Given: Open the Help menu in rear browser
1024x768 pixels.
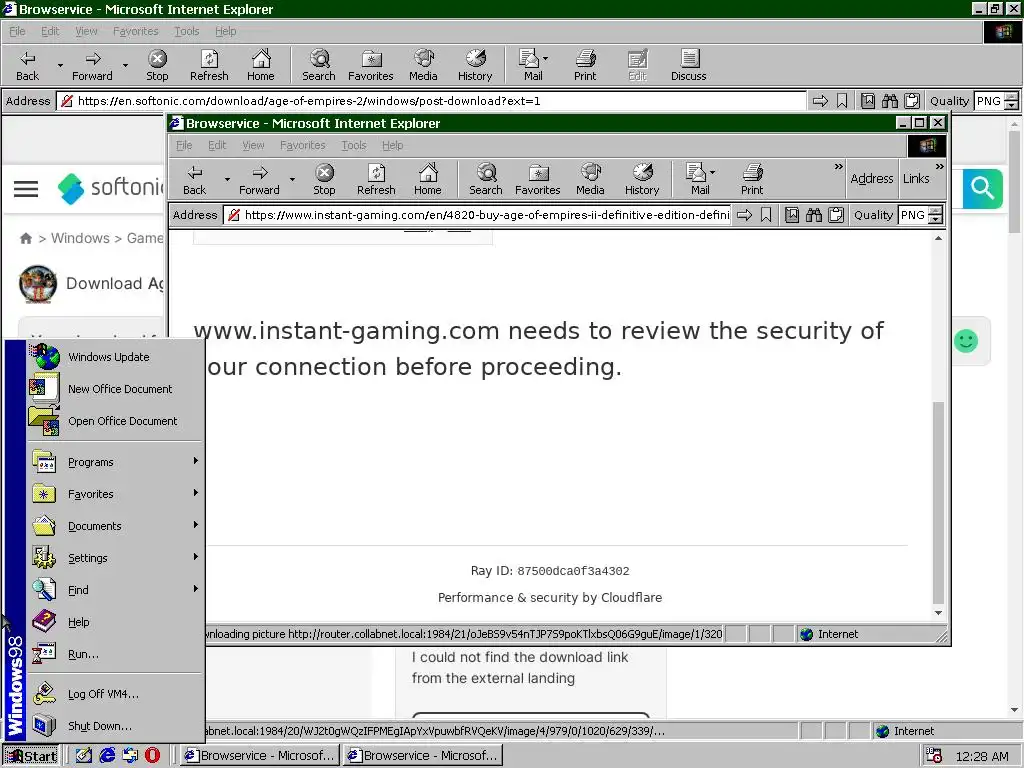Looking at the screenshot, I should tap(225, 31).
